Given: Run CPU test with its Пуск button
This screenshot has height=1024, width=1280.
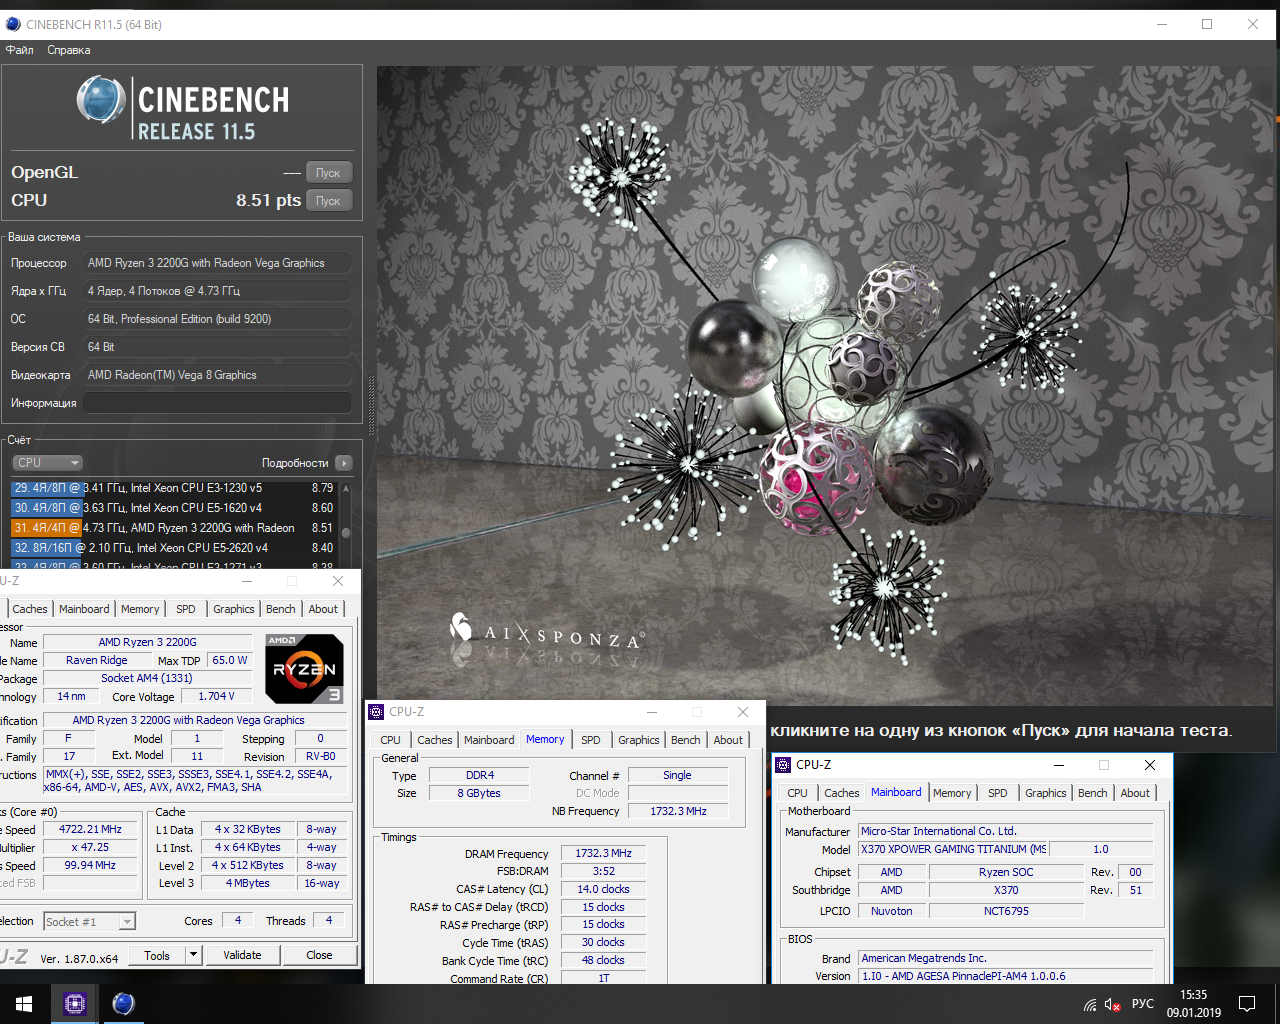Looking at the screenshot, I should click(x=328, y=200).
